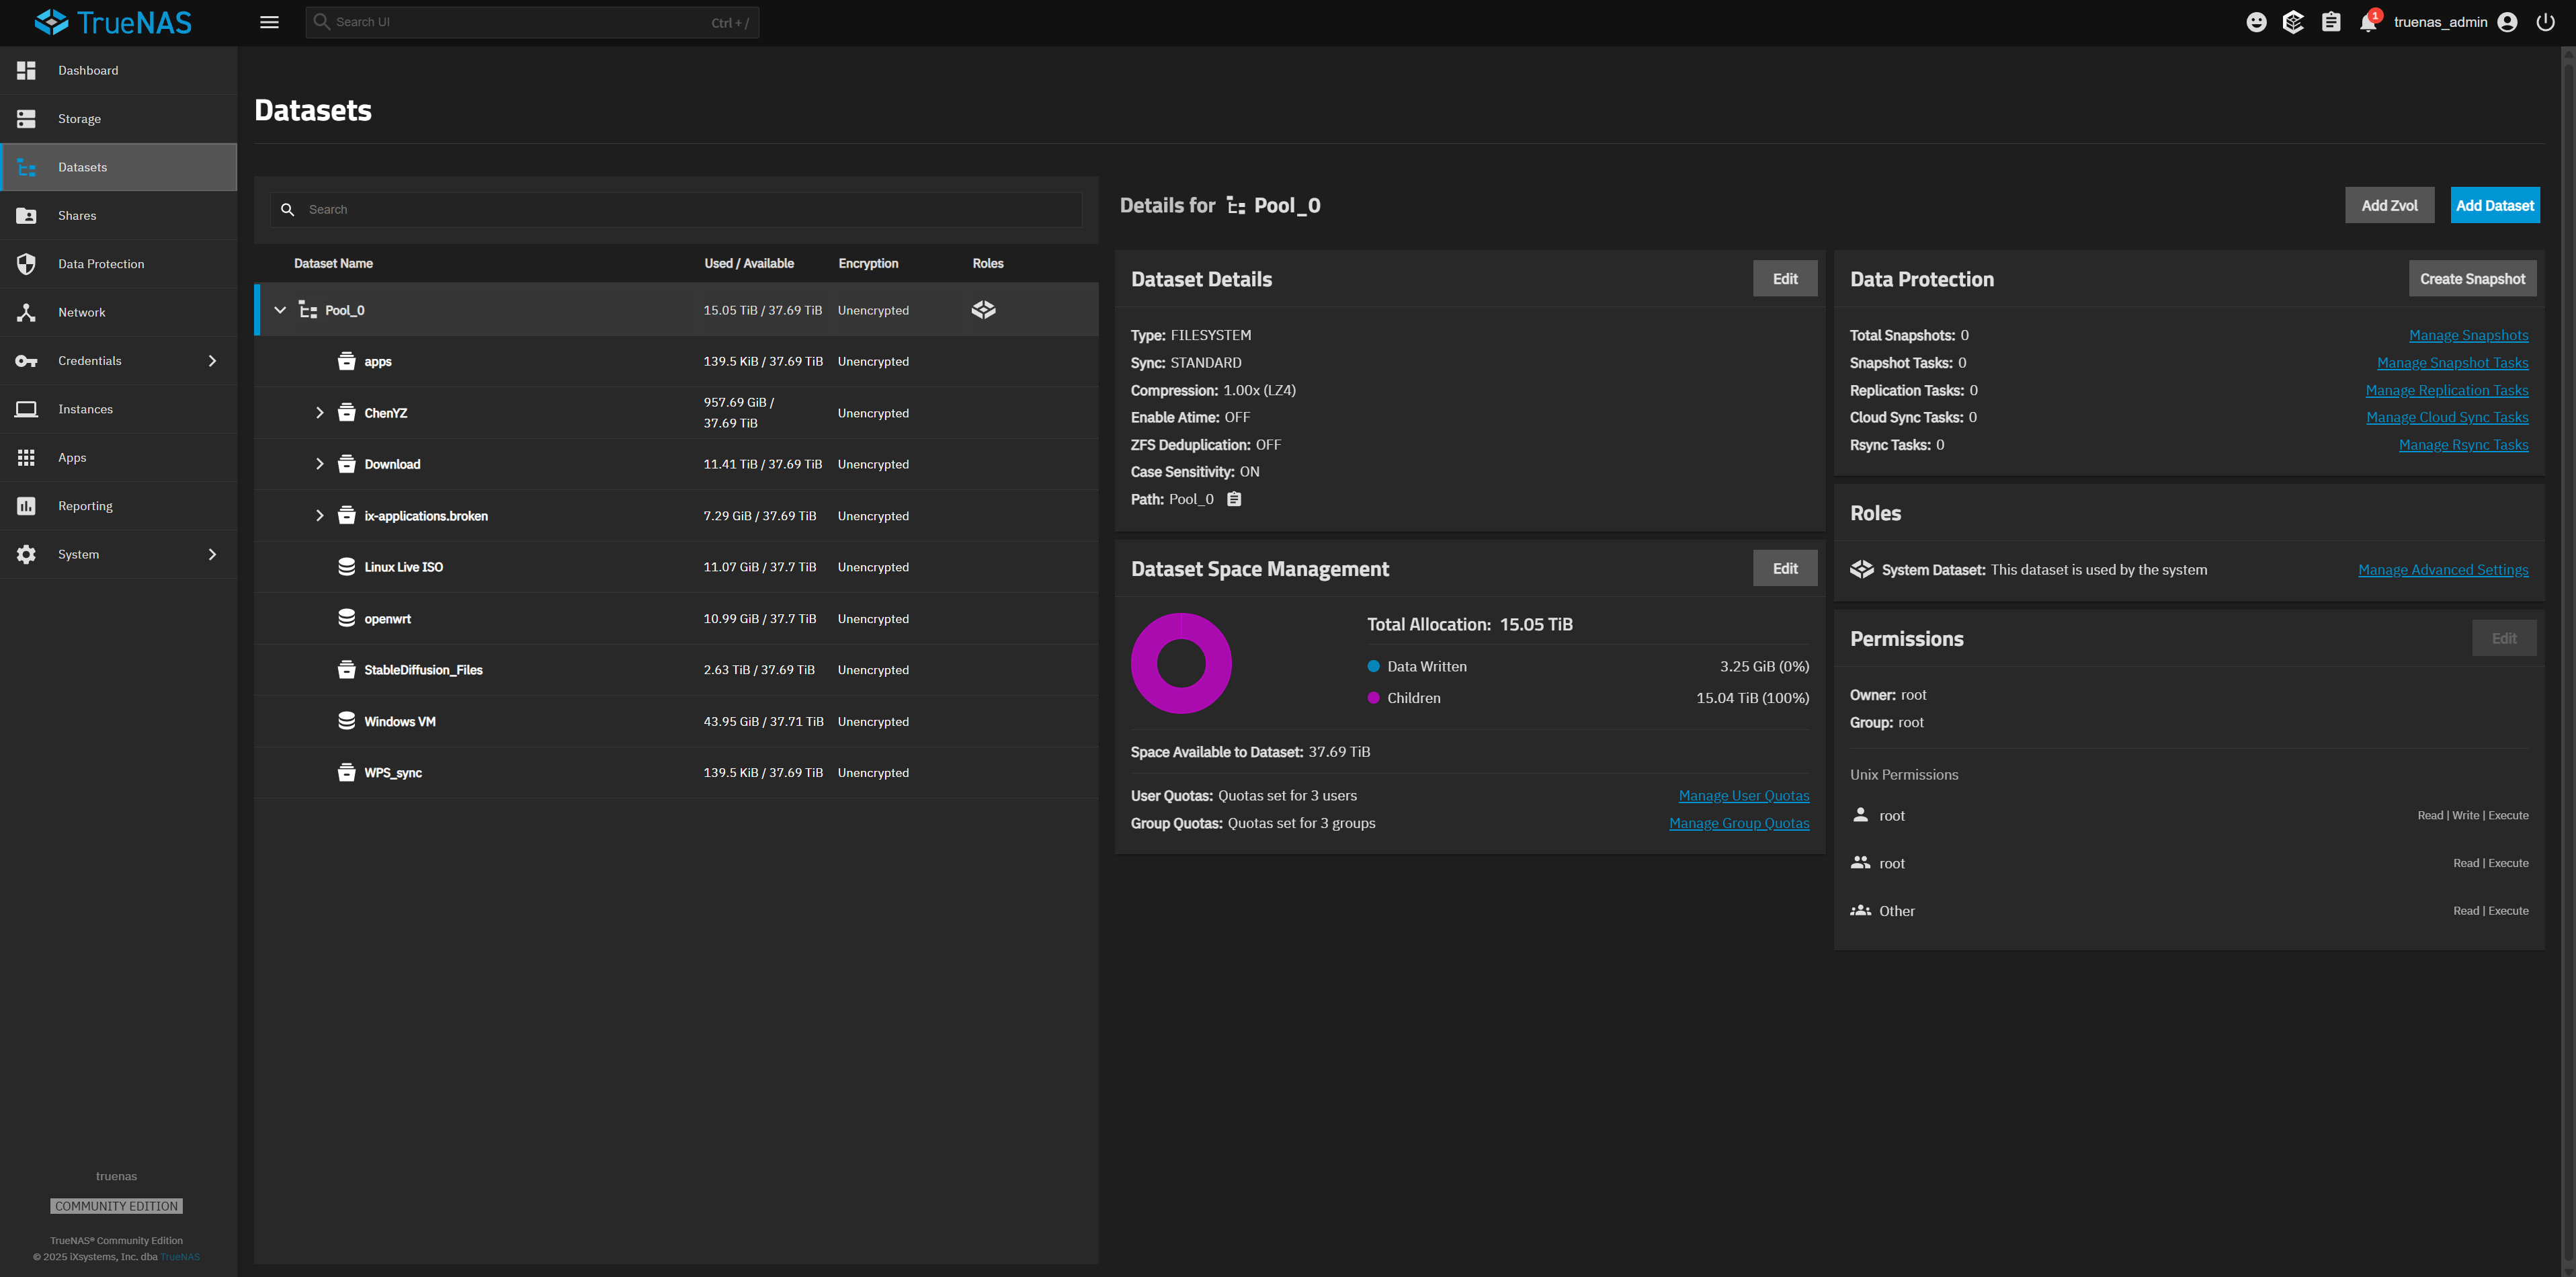
Task: Edit Dataset Space Management
Action: [x=1785, y=568]
